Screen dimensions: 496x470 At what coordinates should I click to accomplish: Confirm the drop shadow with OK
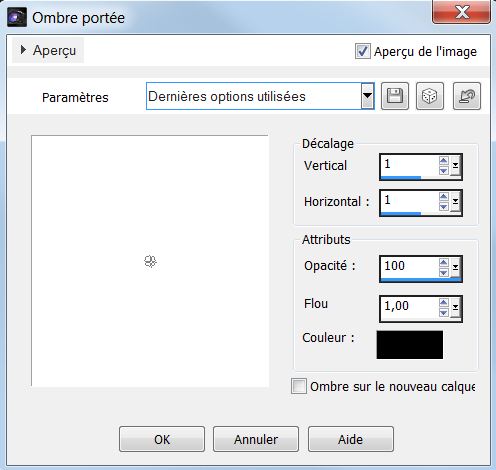point(162,439)
